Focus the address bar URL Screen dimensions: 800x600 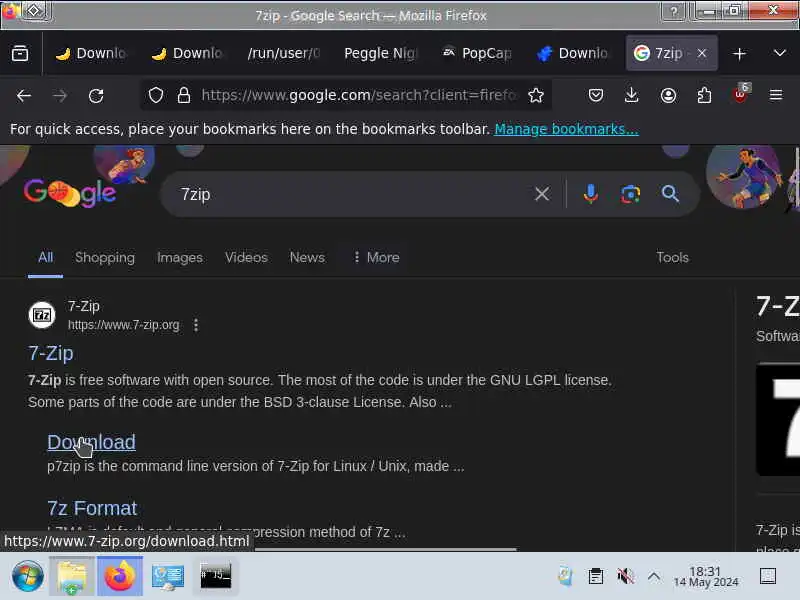(x=359, y=95)
